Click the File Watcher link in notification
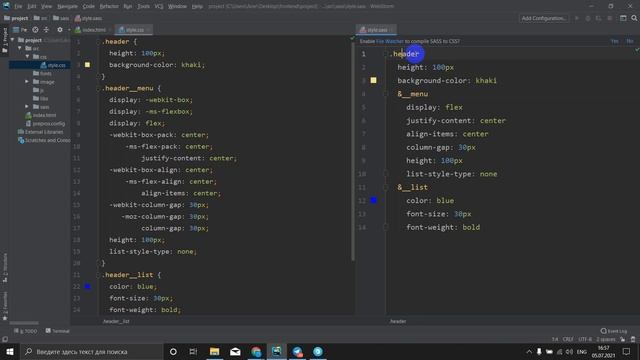640x360 pixels. [x=389, y=41]
